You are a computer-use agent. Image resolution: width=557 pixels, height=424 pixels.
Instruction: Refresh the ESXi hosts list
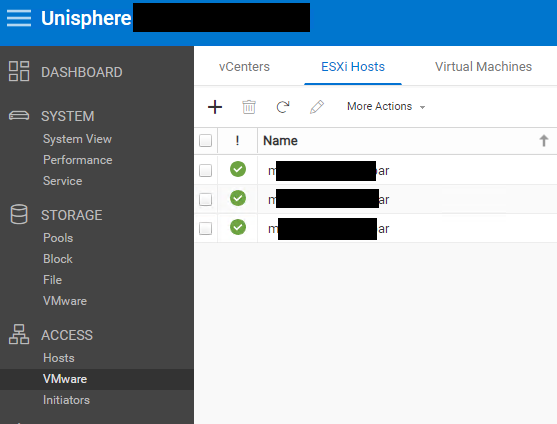pos(283,107)
